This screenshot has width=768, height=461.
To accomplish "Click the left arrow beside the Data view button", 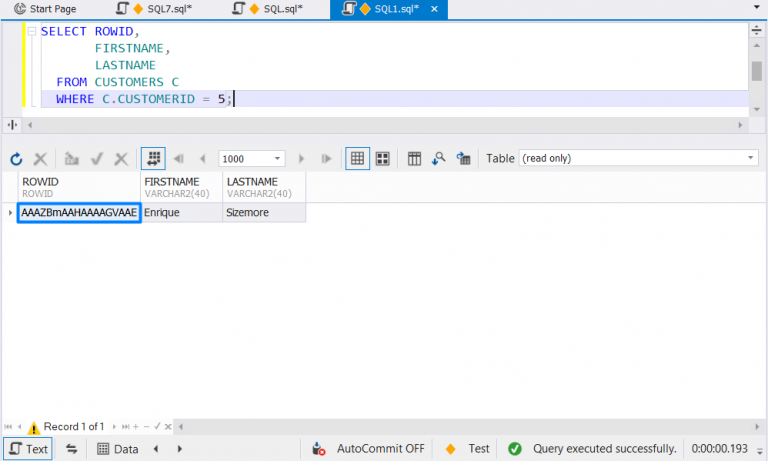I will (156, 449).
